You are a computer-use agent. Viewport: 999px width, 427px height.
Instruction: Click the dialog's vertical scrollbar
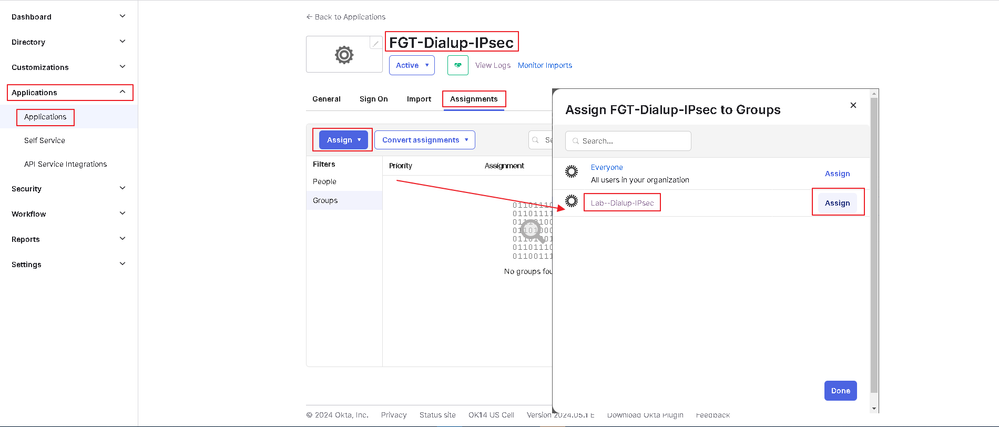coord(874,250)
